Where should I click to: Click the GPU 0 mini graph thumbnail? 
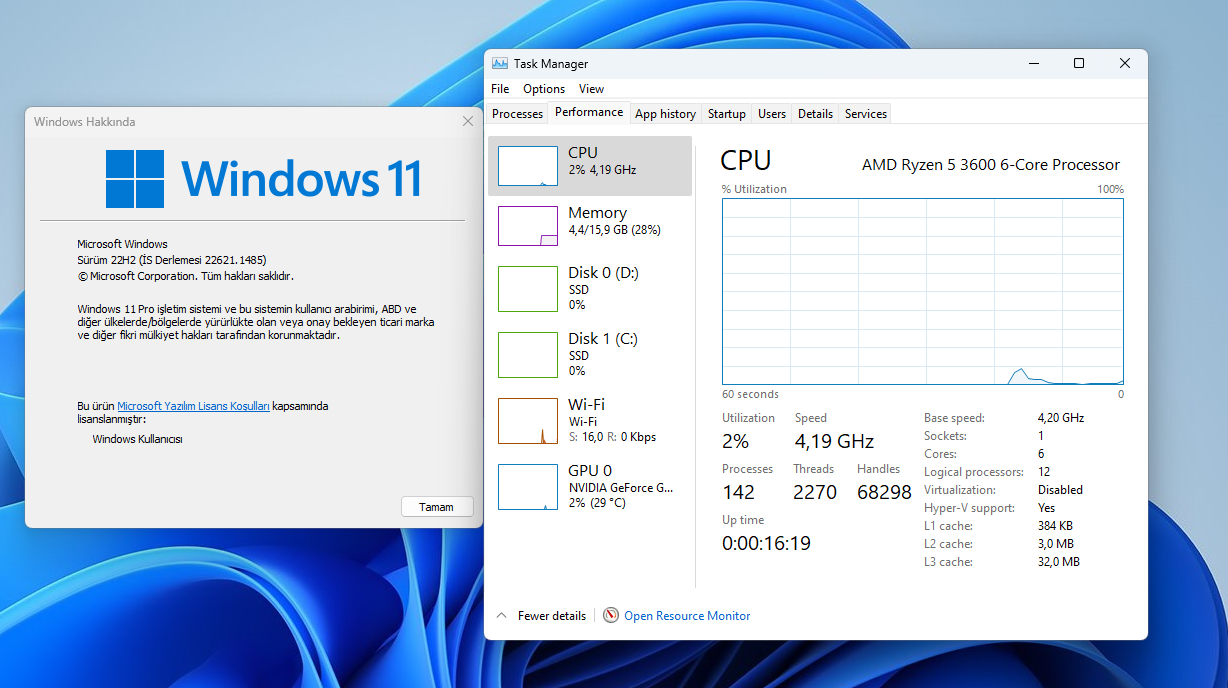[x=528, y=487]
